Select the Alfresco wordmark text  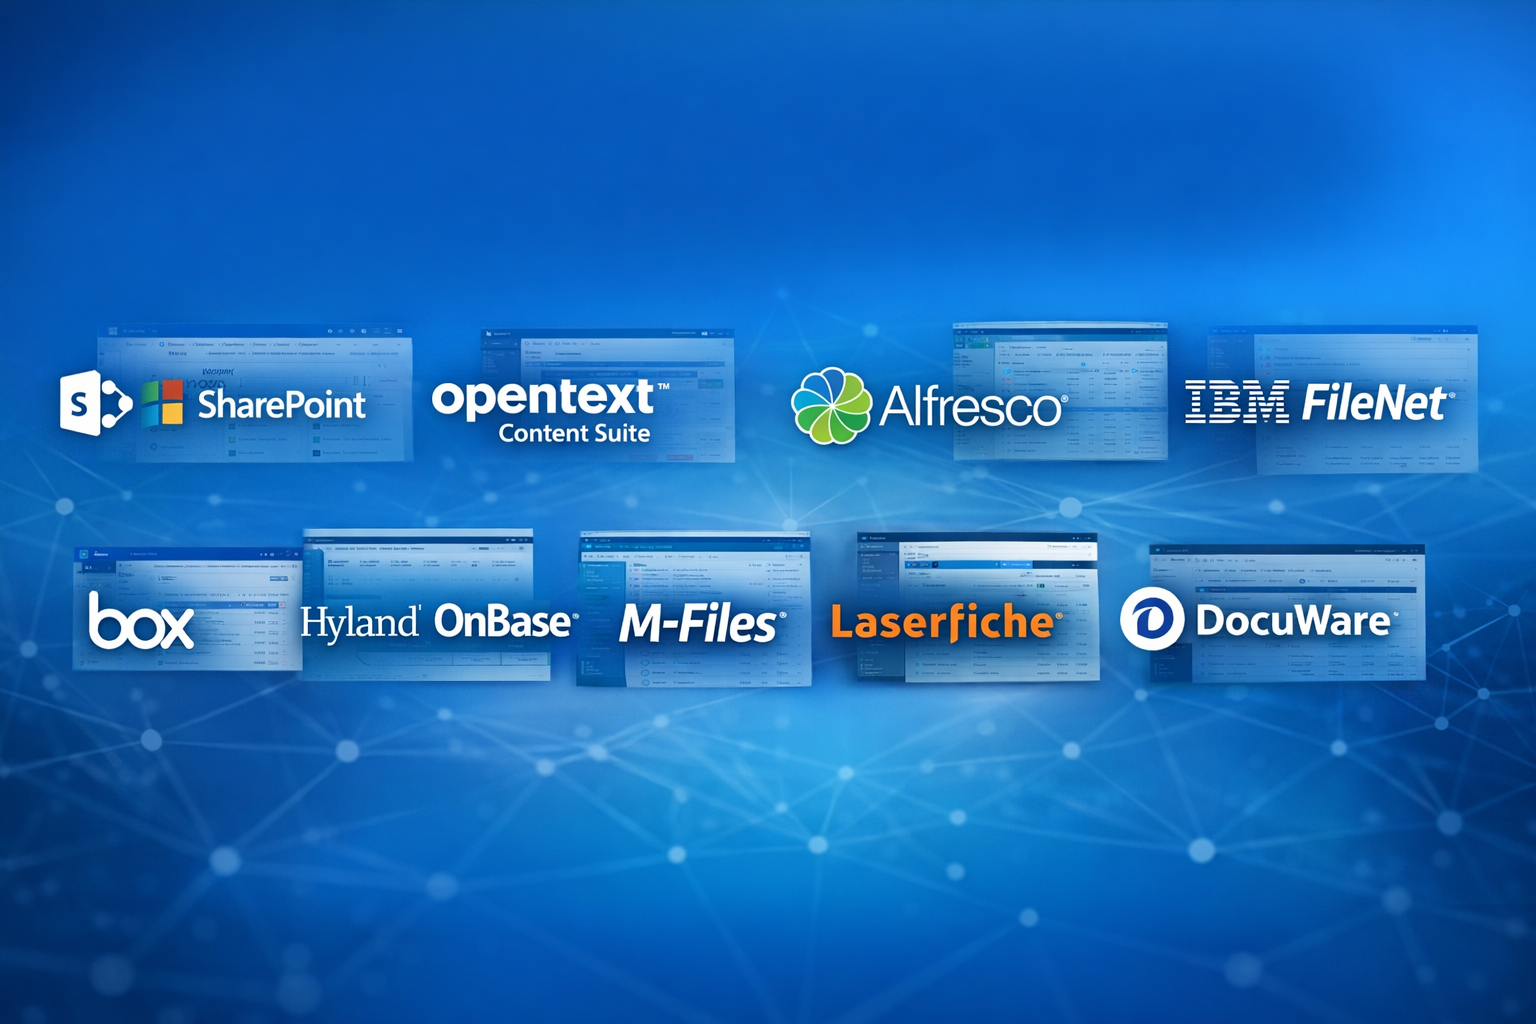[x=970, y=407]
